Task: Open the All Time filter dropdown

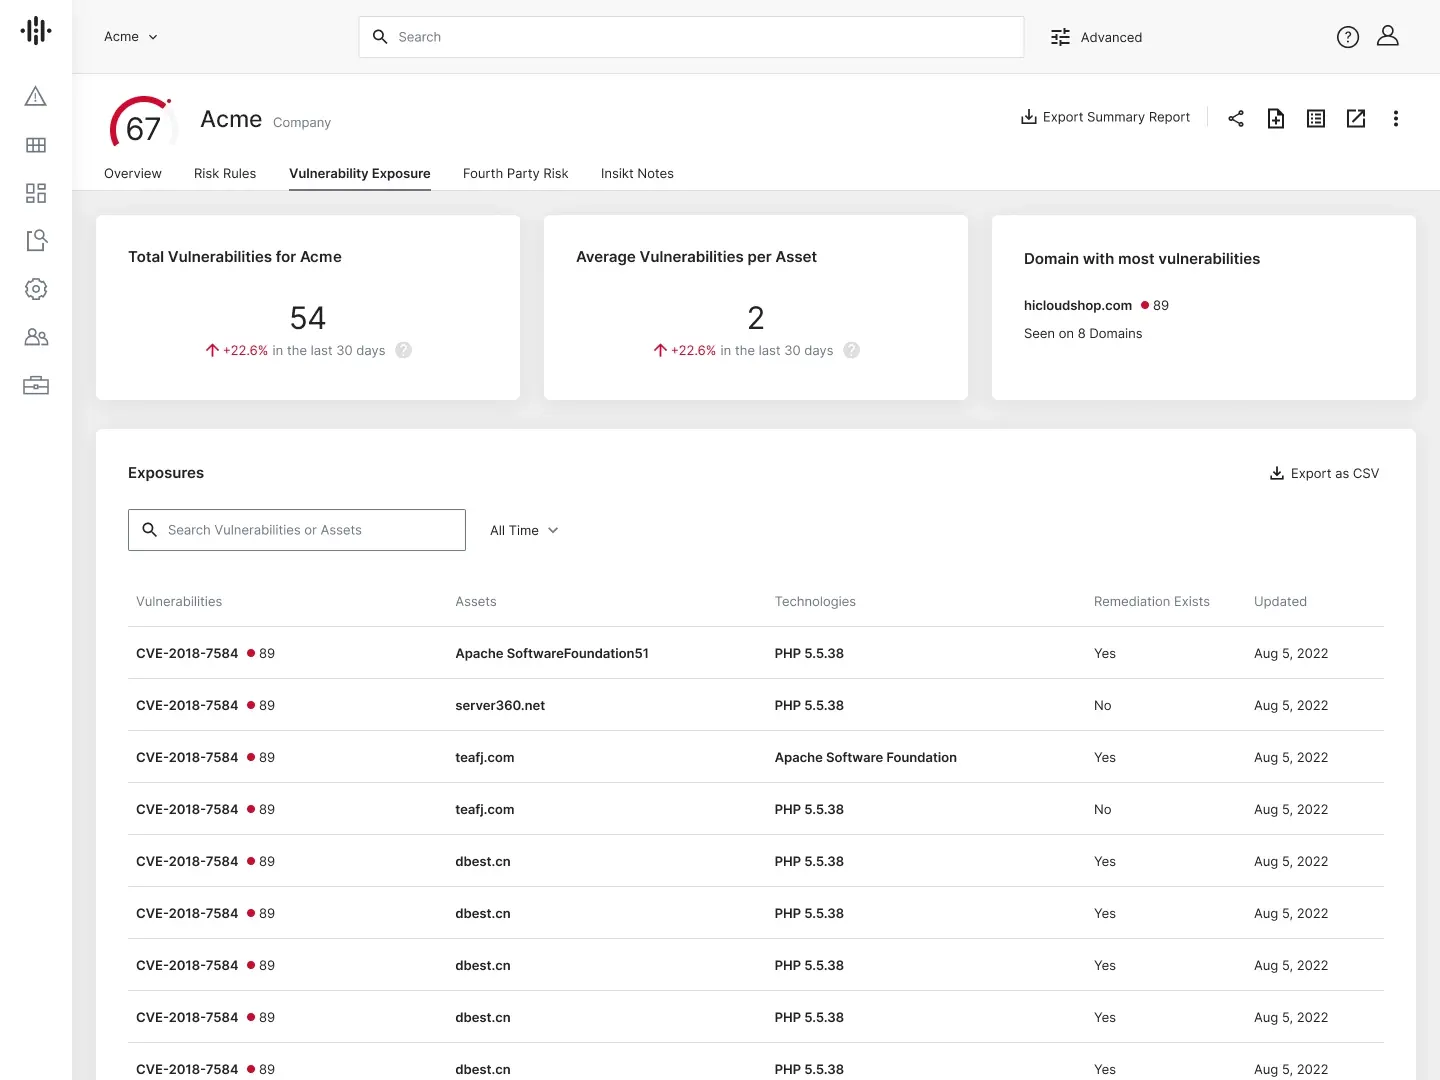Action: [x=524, y=530]
